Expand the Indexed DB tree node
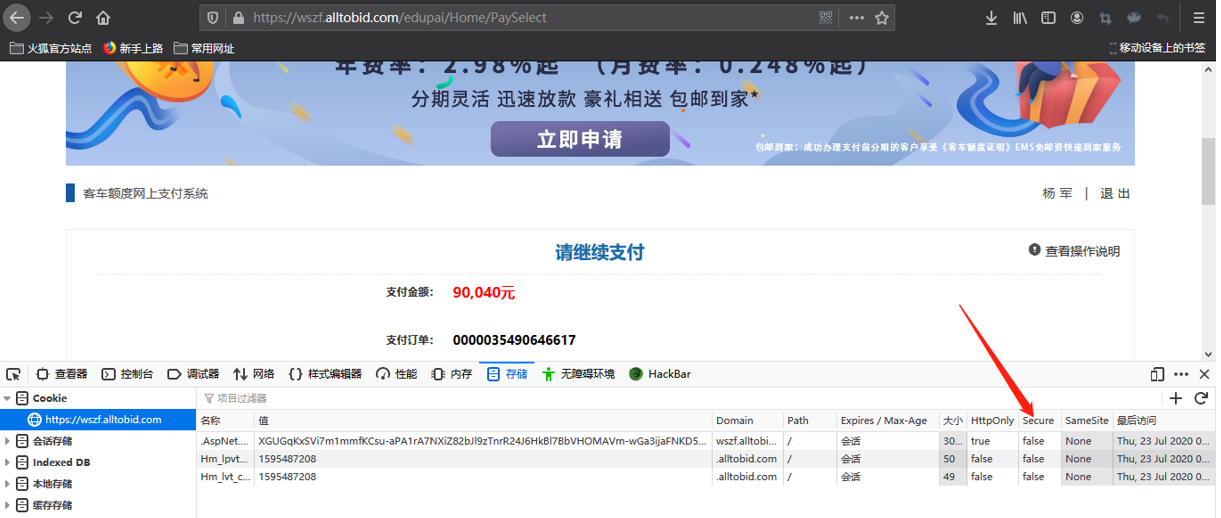1221x518 pixels. pos(8,462)
